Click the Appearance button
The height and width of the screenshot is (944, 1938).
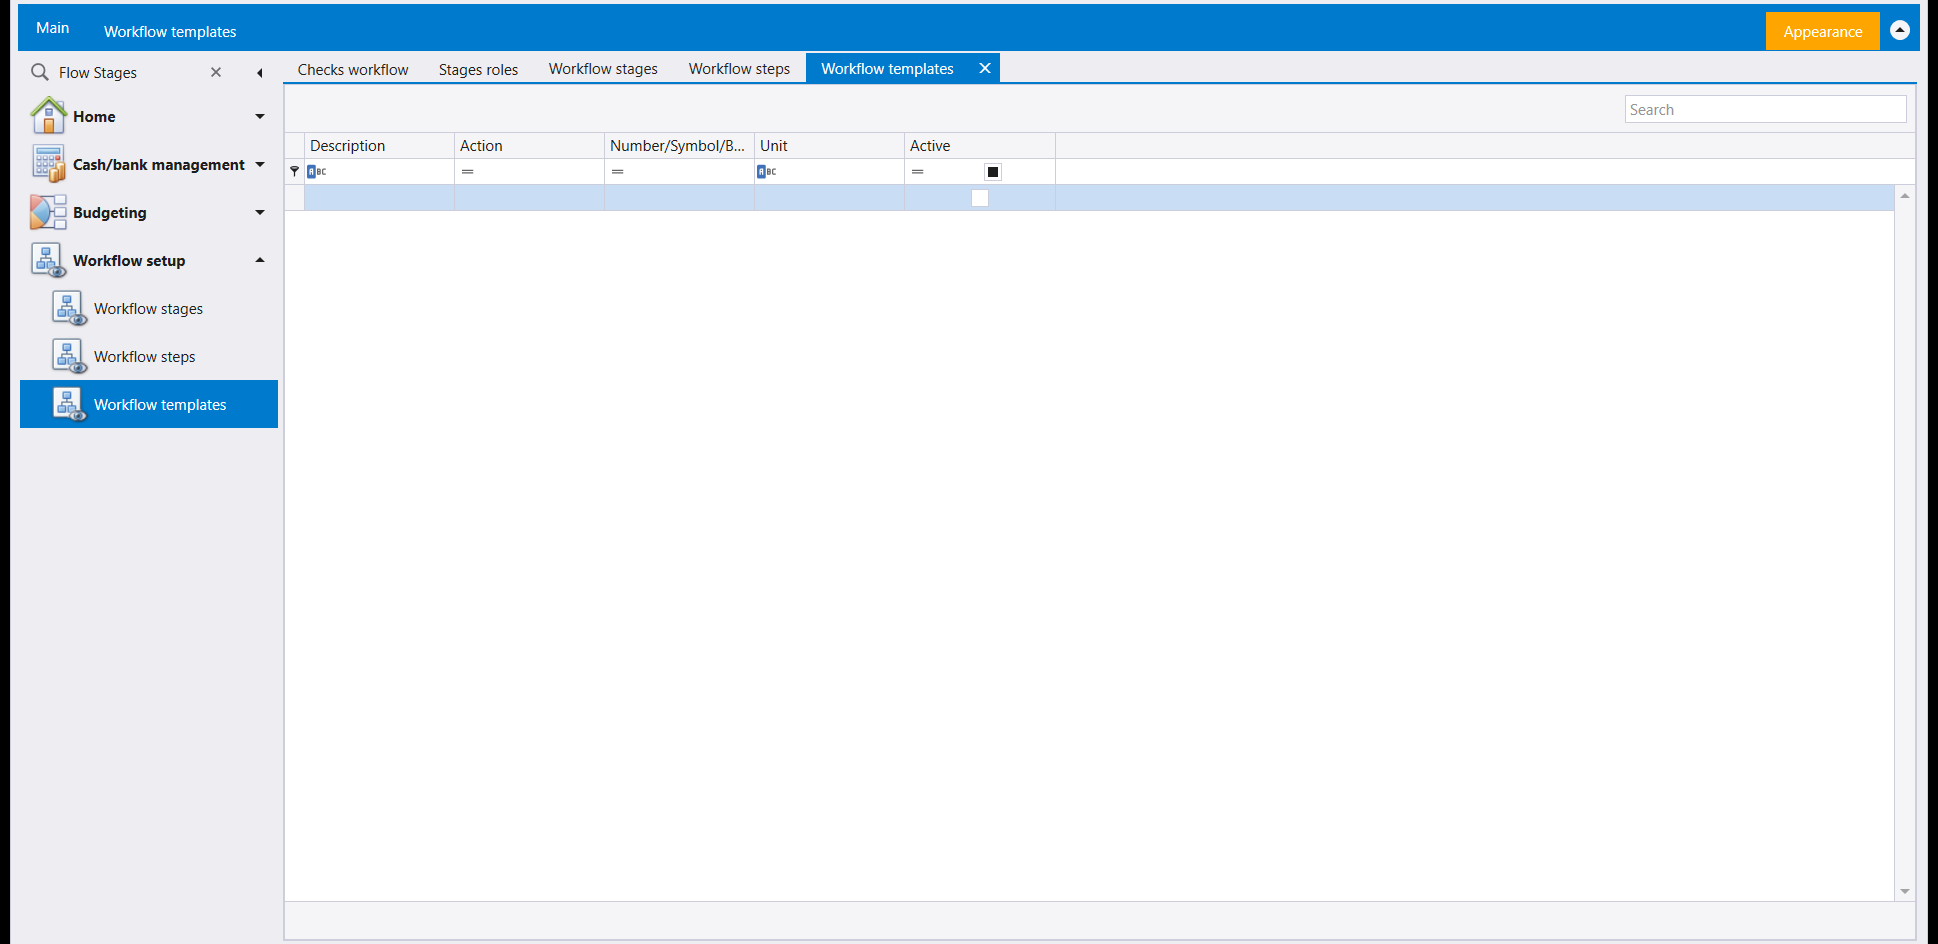pyautogui.click(x=1822, y=31)
